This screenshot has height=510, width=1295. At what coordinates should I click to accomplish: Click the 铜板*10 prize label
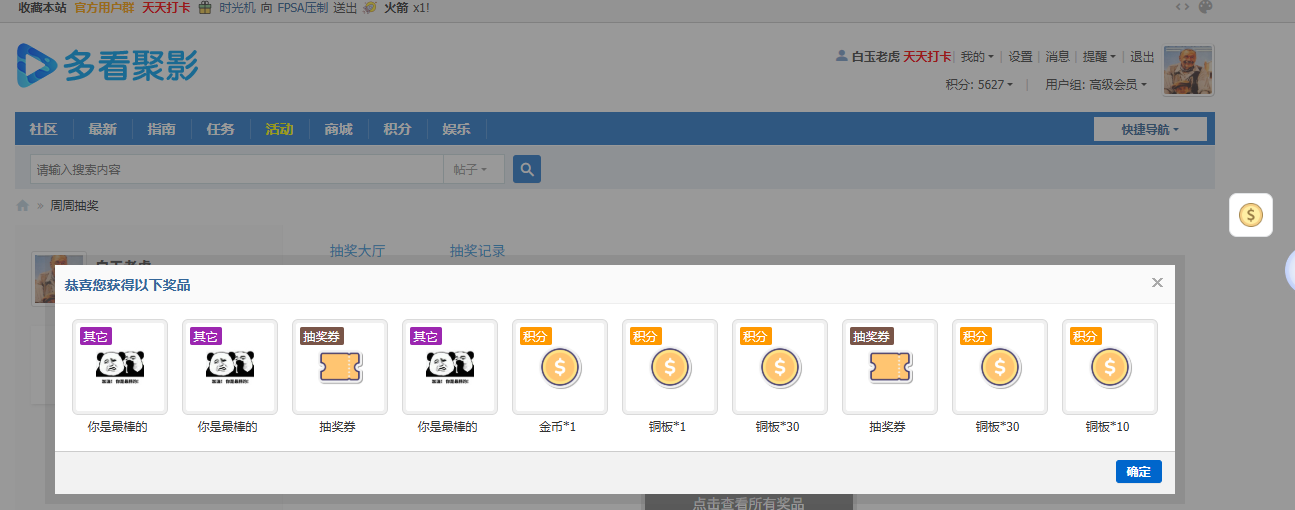click(1108, 427)
